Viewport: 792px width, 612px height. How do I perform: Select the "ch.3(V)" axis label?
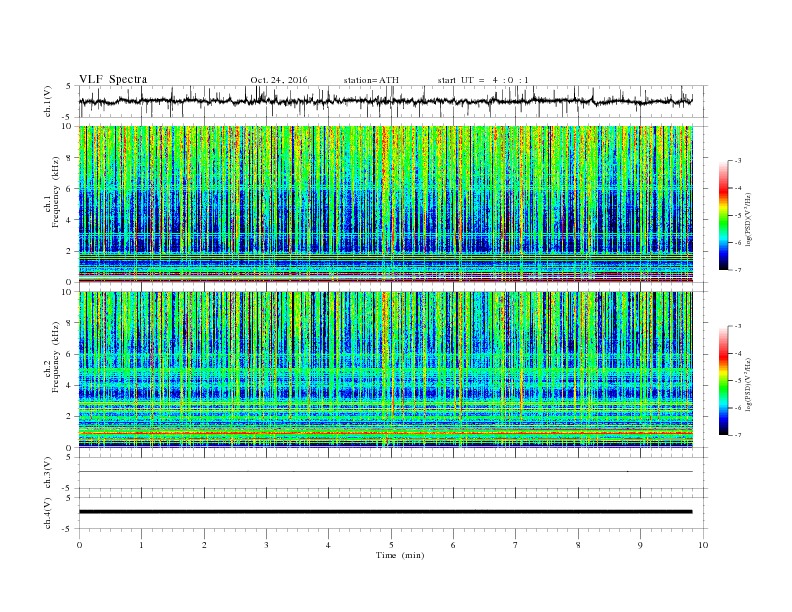point(48,473)
